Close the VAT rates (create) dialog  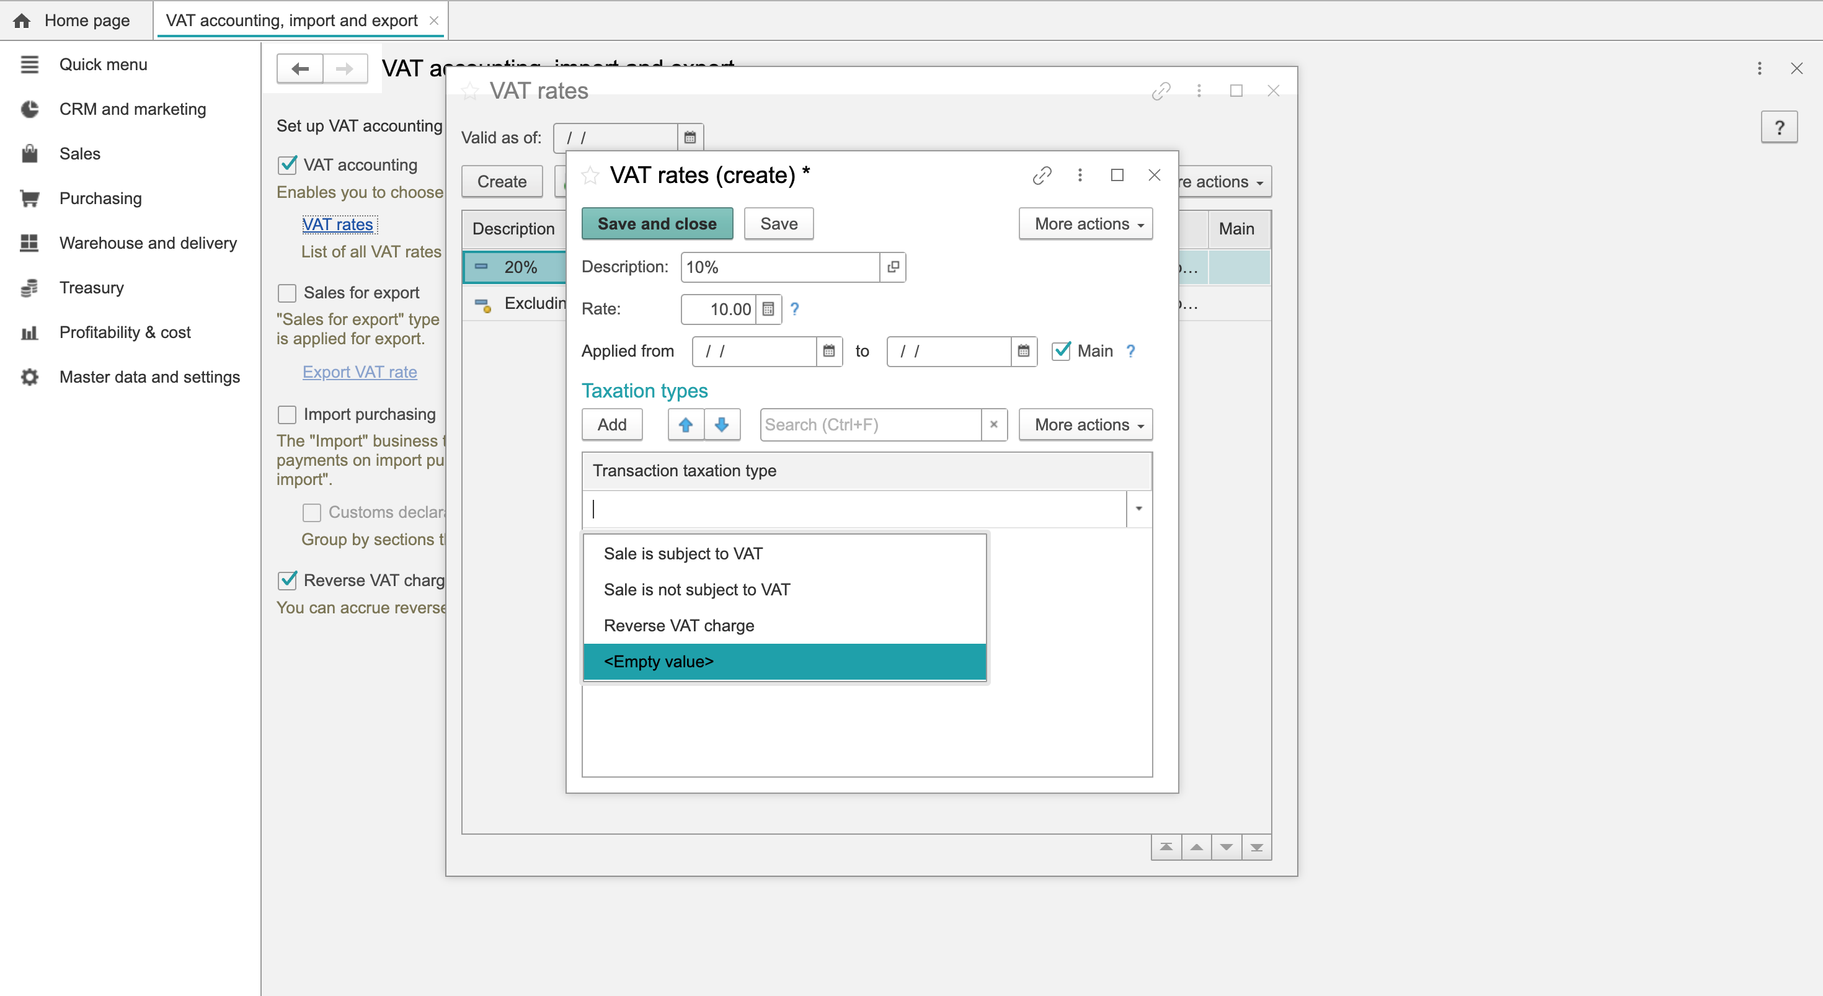coord(1155,175)
